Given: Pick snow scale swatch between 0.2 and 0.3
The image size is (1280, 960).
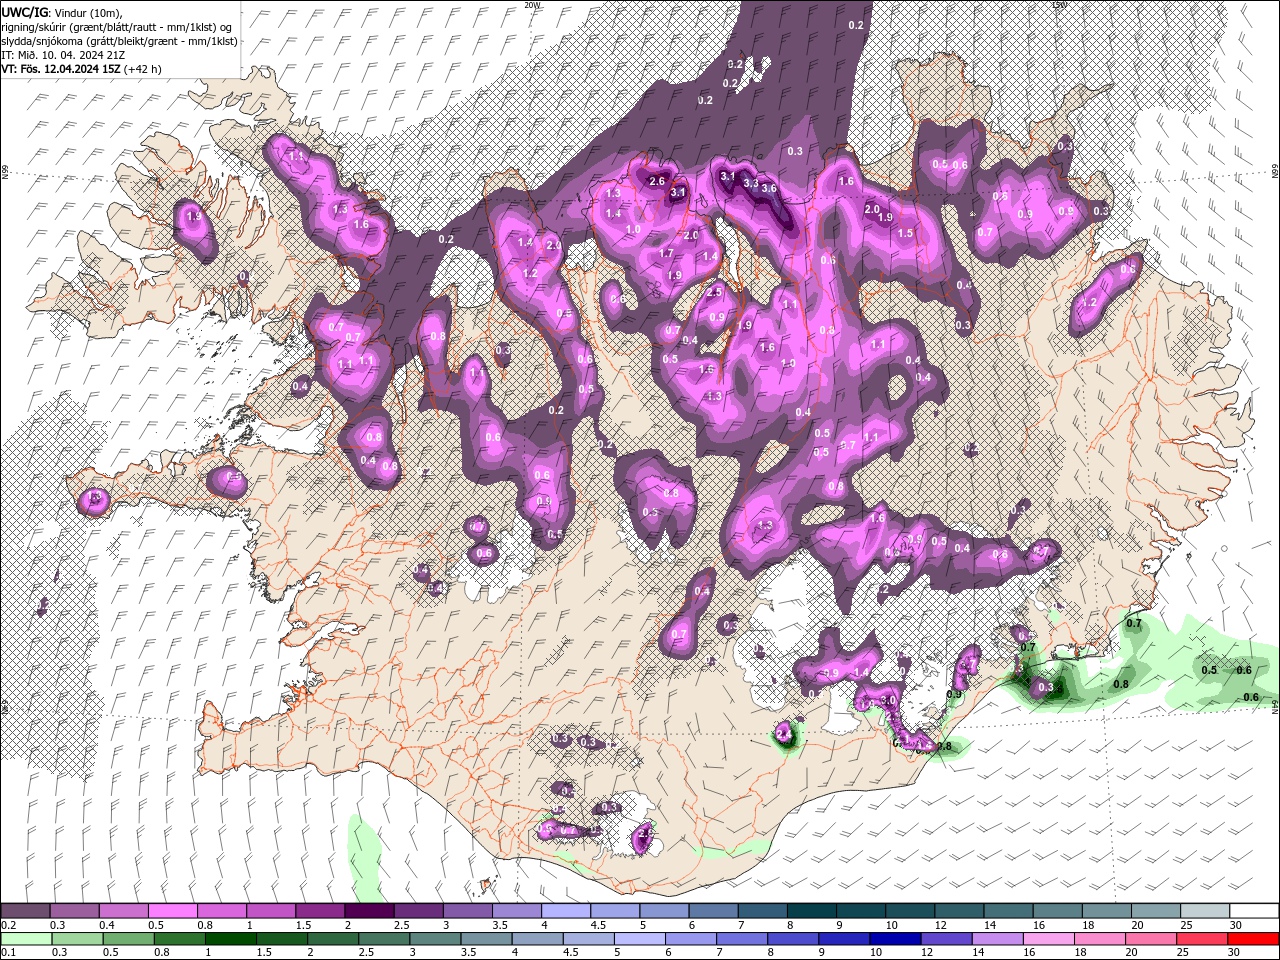Looking at the screenshot, I should click(25, 911).
